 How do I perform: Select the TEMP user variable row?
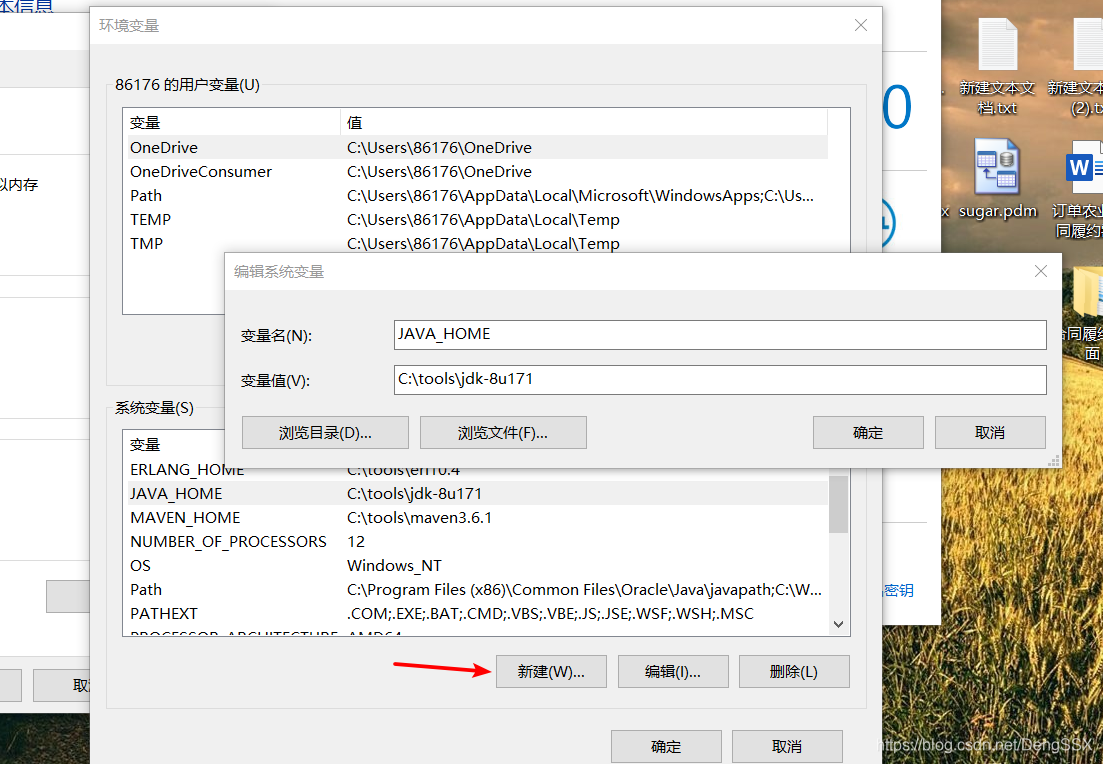(476, 219)
